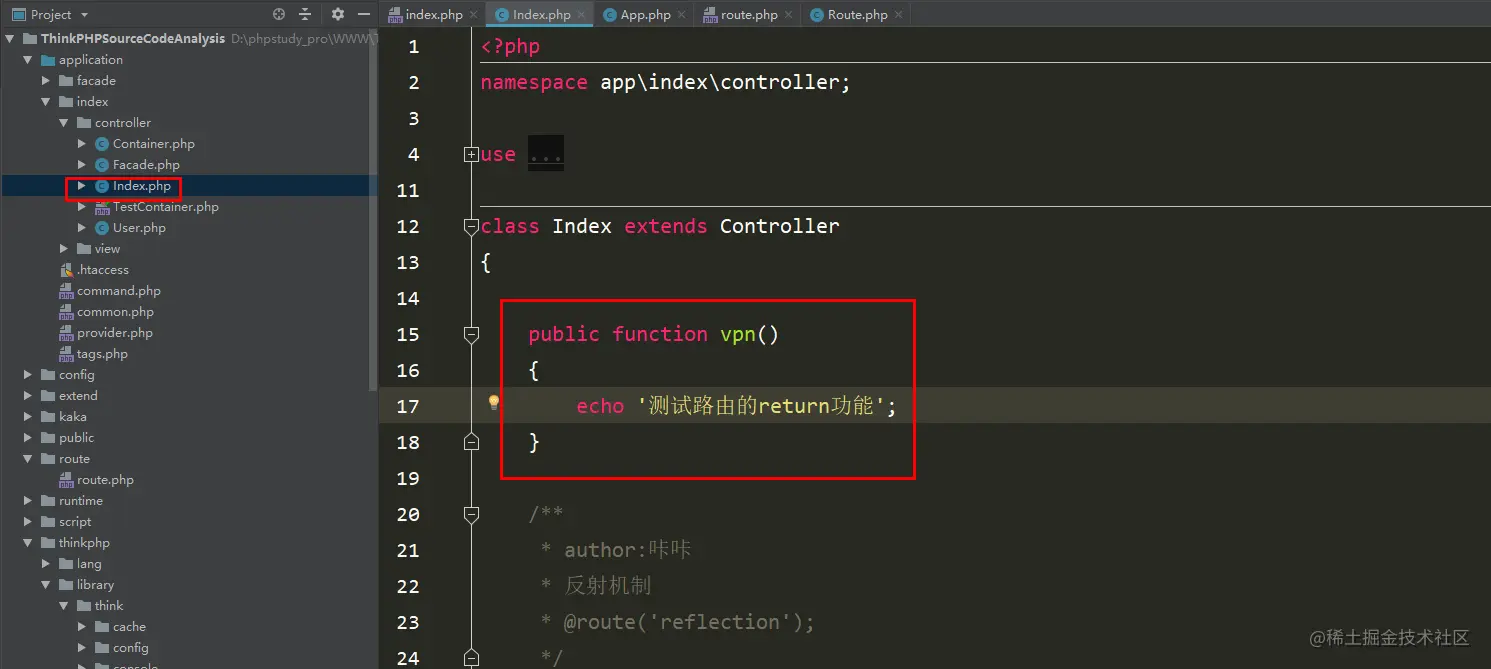Click fold end marker on line 24
This screenshot has height=669, width=1491.
pos(471,657)
